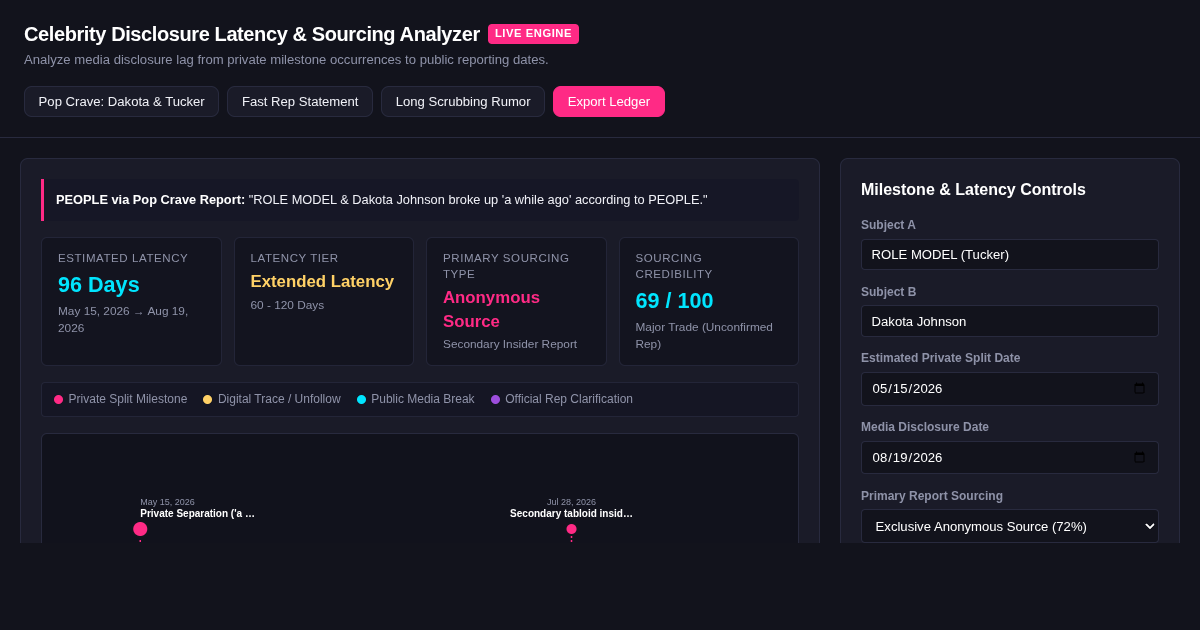Screen dimensions: 1200x630
Task: Edit the Subject B field
Action: click(1010, 321)
